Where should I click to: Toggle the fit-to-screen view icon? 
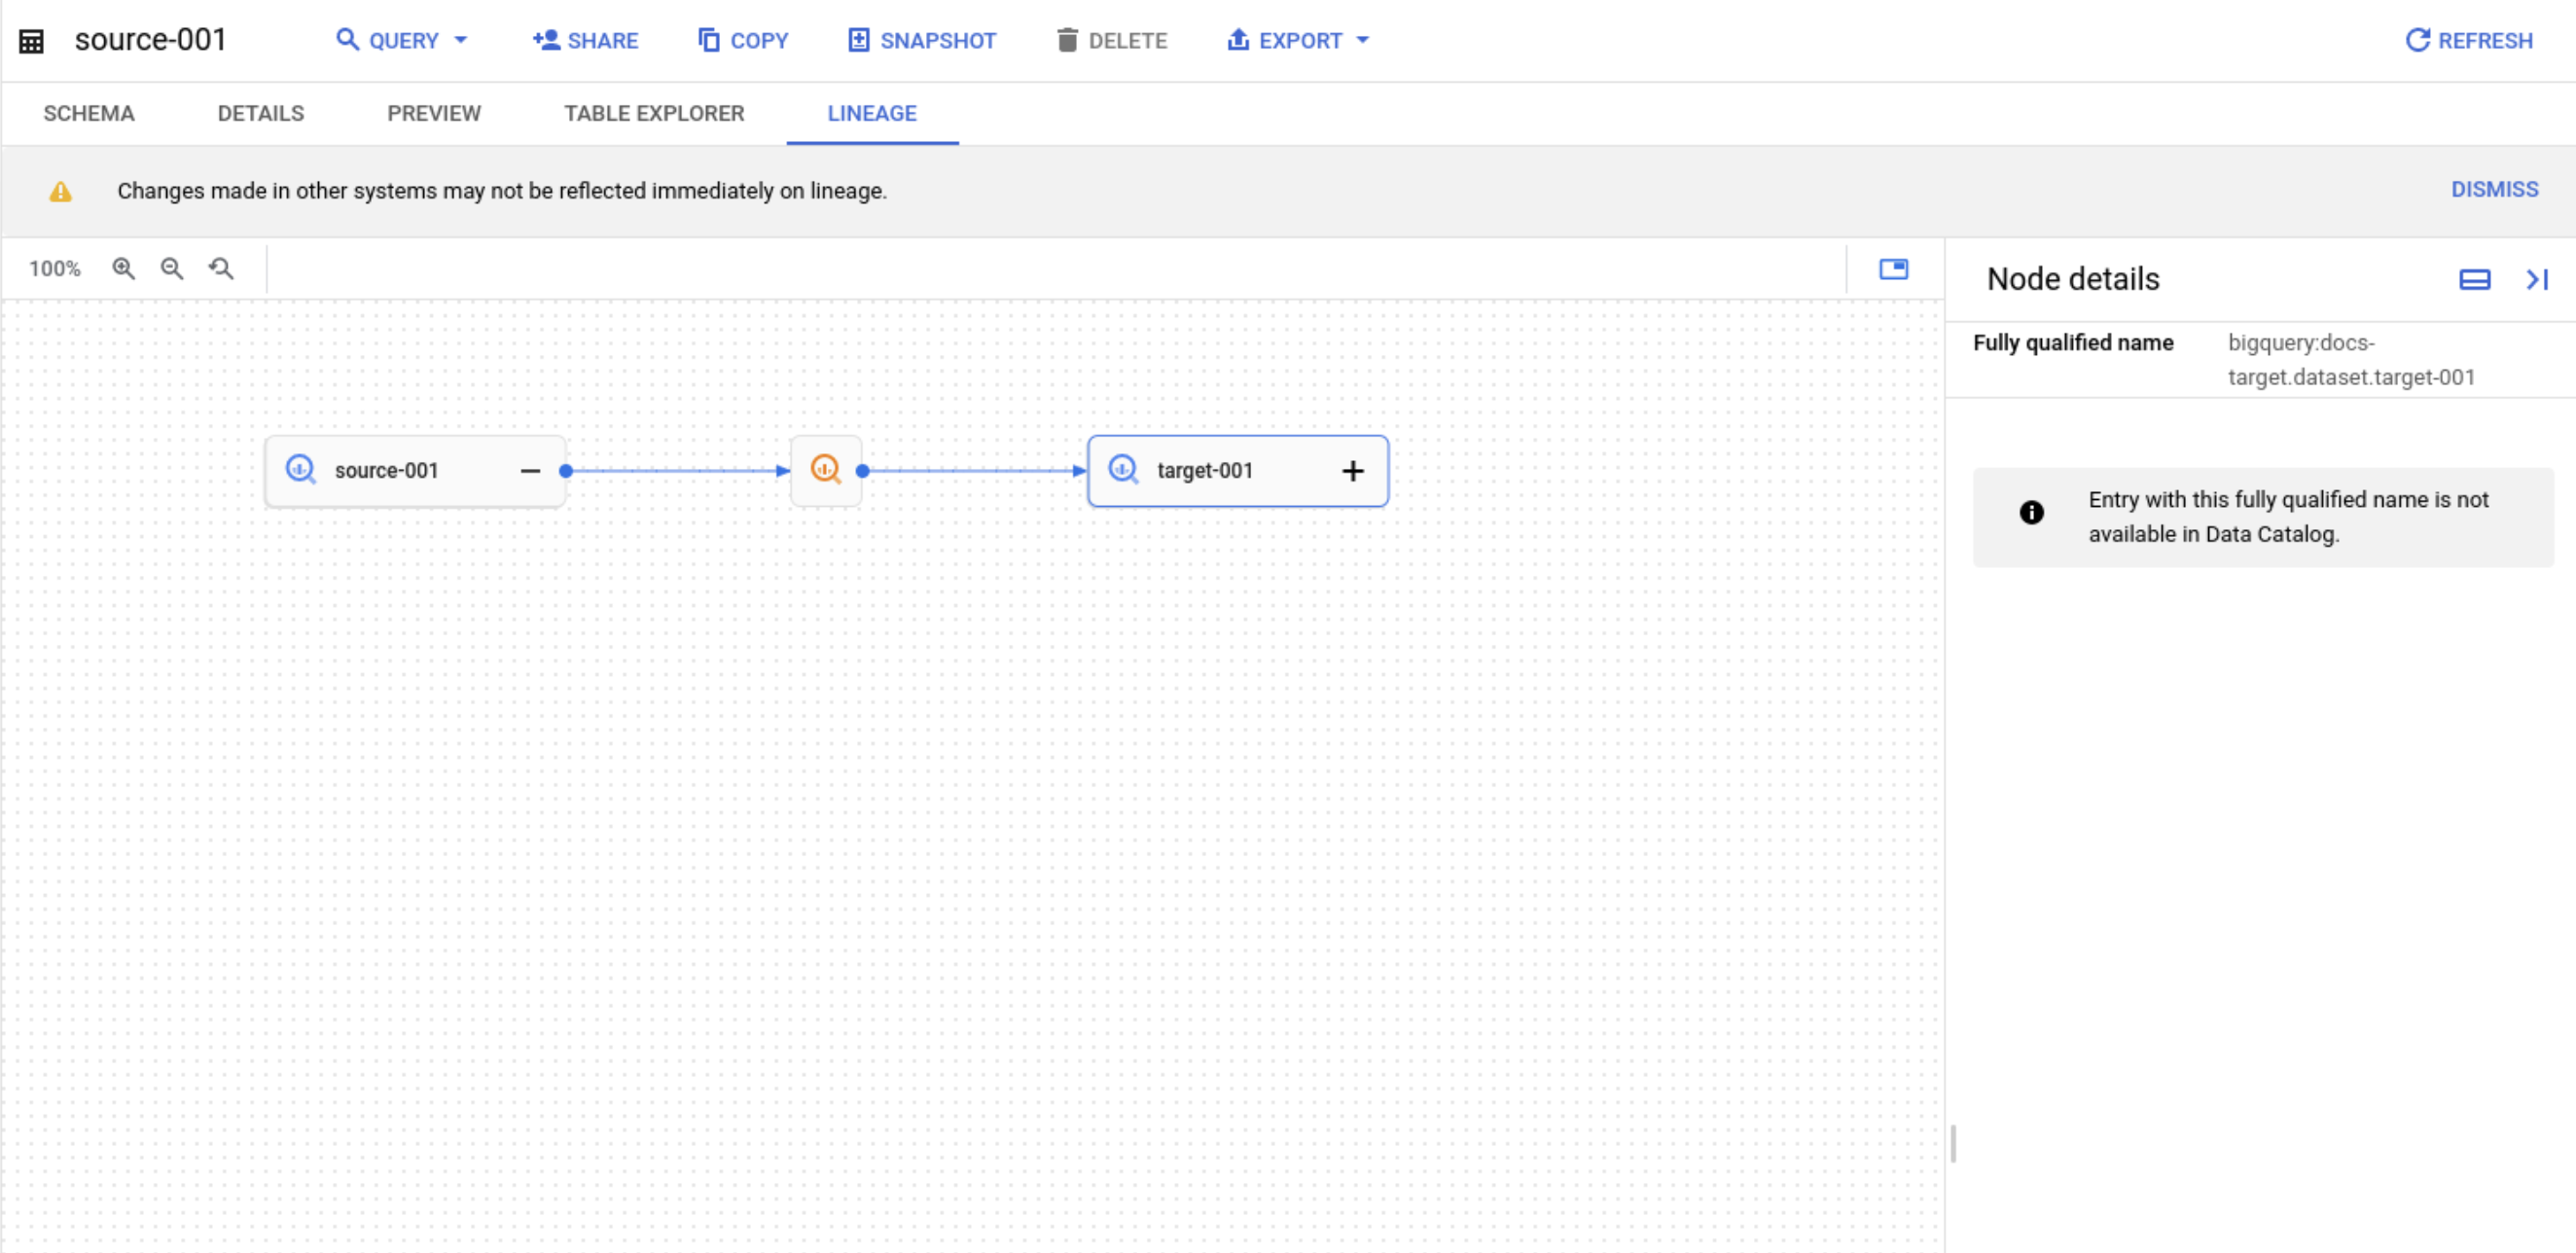click(x=1894, y=268)
